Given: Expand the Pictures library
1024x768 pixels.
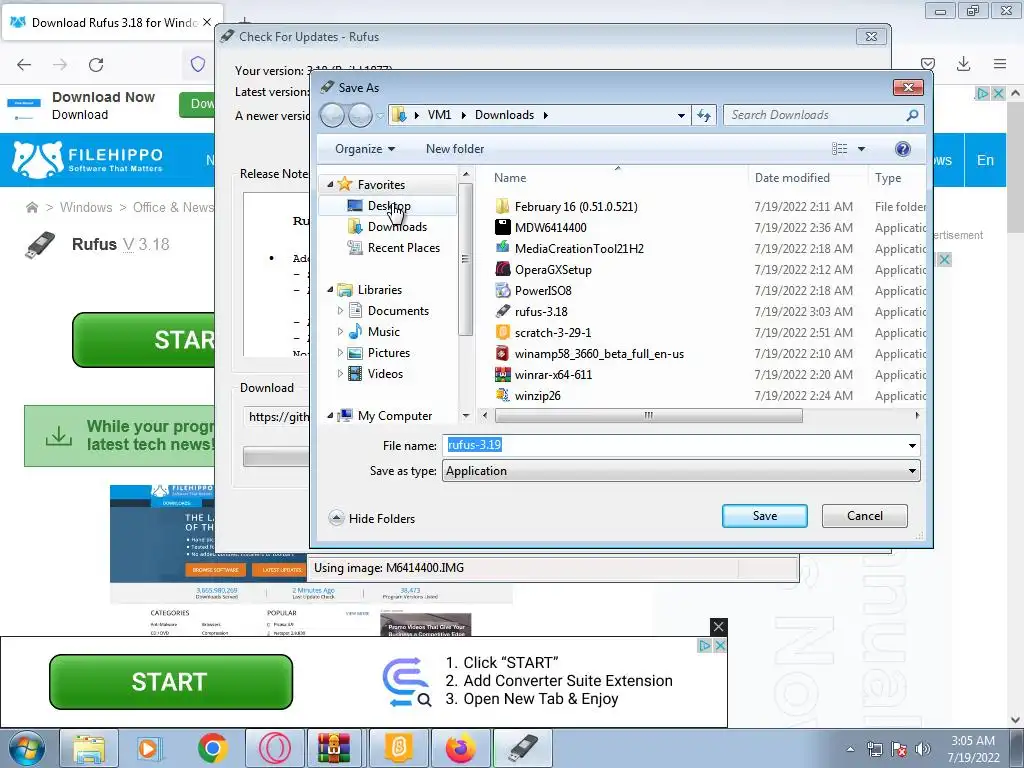Looking at the screenshot, I should pyautogui.click(x=340, y=353).
